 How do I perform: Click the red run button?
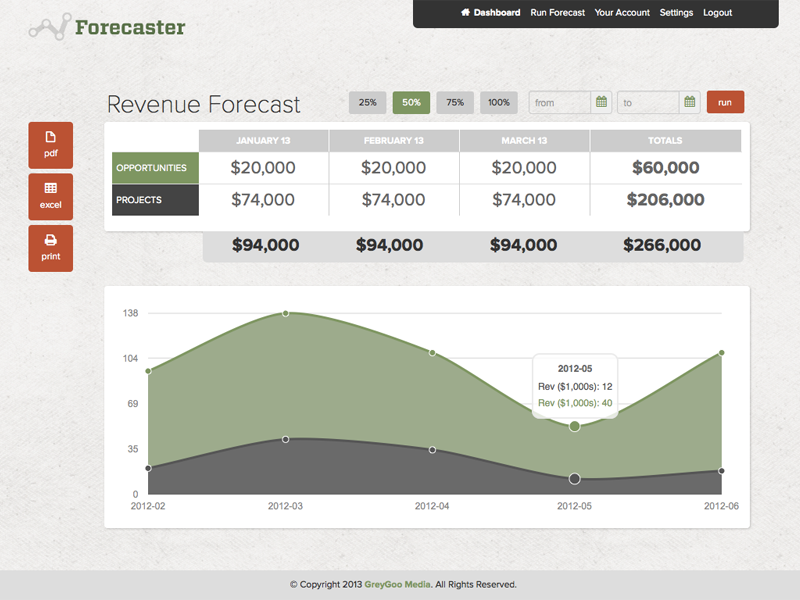[725, 102]
